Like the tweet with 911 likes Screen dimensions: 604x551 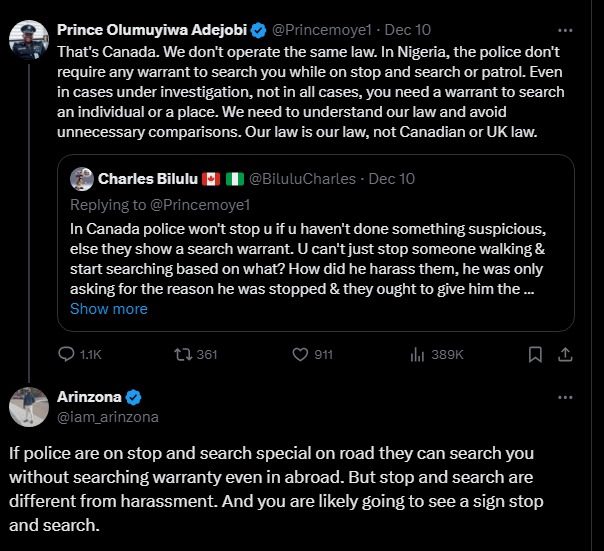tap(299, 354)
